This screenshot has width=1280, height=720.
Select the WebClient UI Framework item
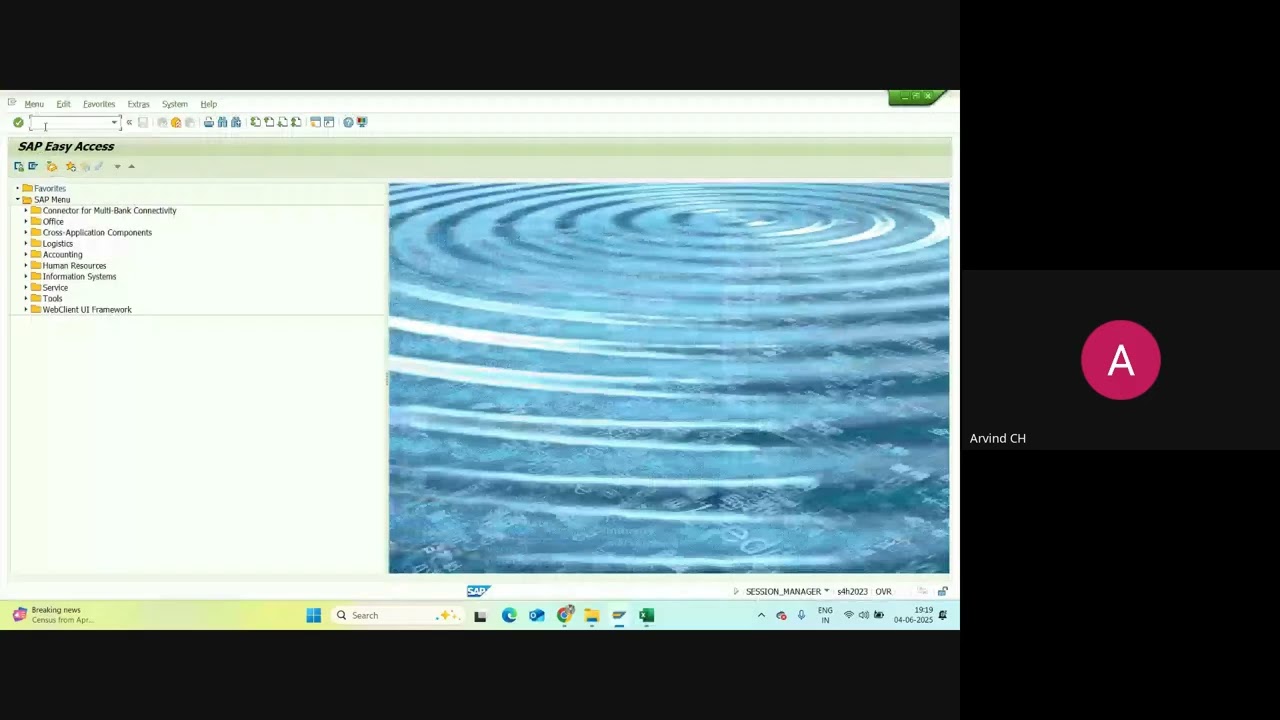87,309
